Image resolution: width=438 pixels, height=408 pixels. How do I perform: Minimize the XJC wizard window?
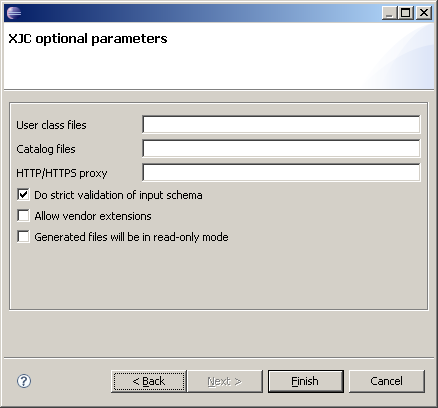click(389, 13)
